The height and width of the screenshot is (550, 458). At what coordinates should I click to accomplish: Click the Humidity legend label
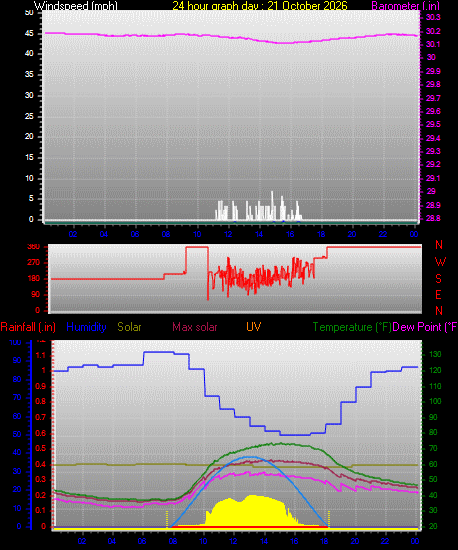pos(86,327)
